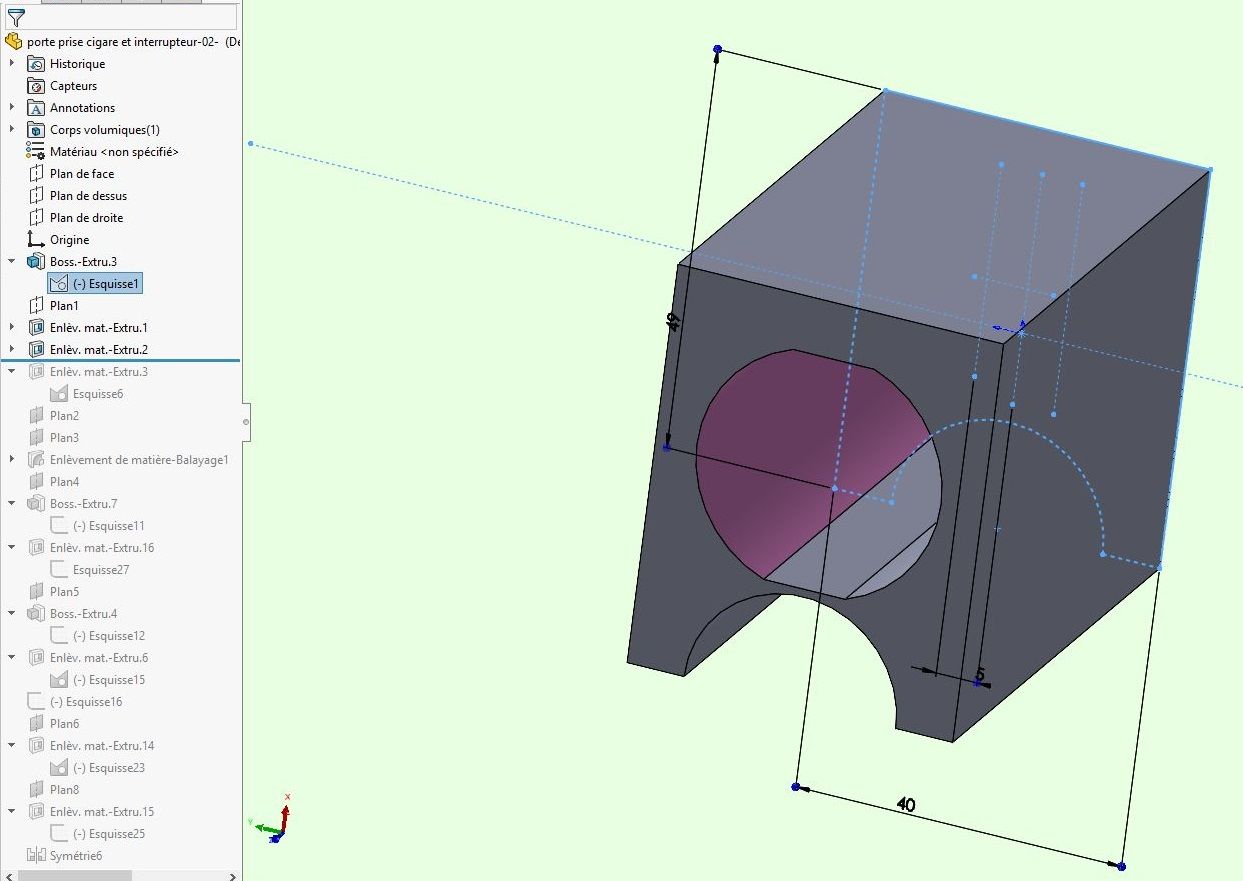Click the Enlèvement de matière-Balayage1 icon
The image size is (1243, 881).
point(37,460)
